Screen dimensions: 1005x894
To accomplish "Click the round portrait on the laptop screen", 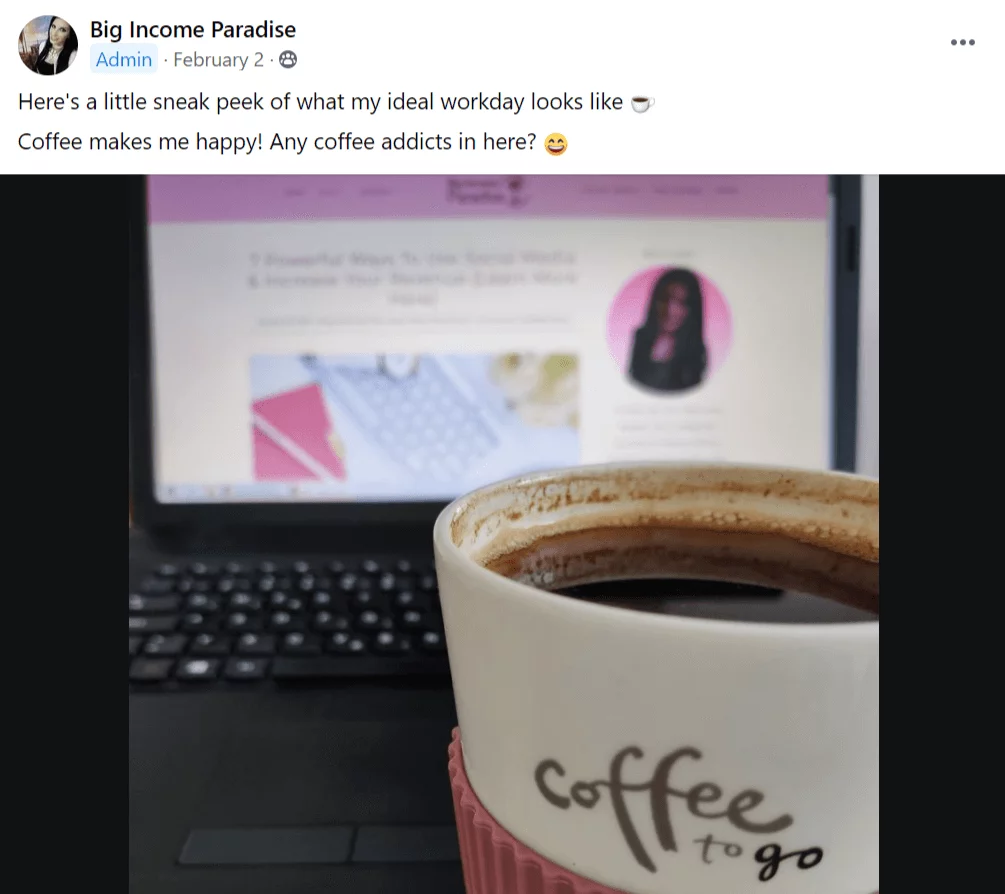I will [x=669, y=328].
